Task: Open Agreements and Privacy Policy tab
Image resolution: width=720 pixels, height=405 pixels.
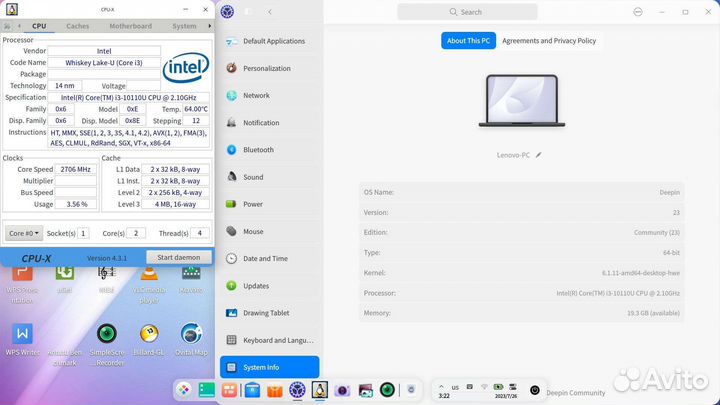Action: pos(549,41)
